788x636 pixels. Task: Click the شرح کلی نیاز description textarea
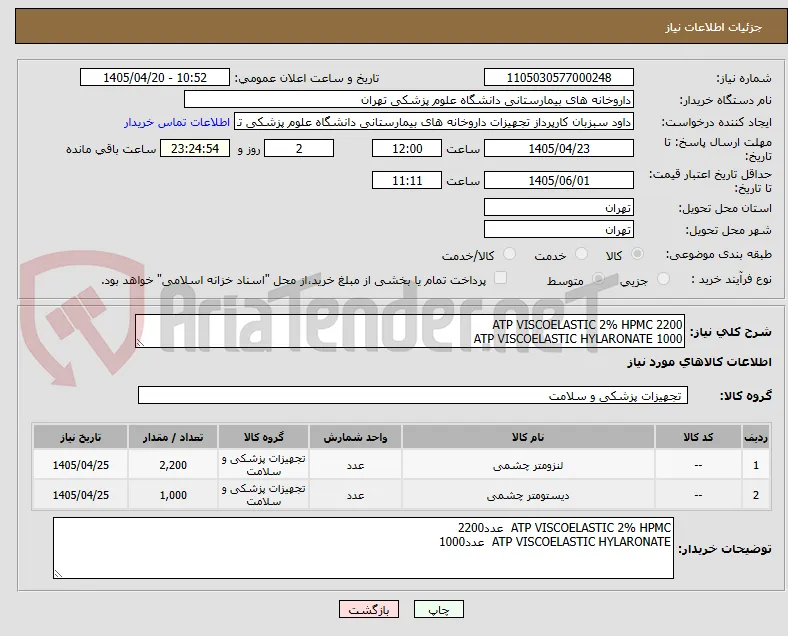(x=410, y=331)
